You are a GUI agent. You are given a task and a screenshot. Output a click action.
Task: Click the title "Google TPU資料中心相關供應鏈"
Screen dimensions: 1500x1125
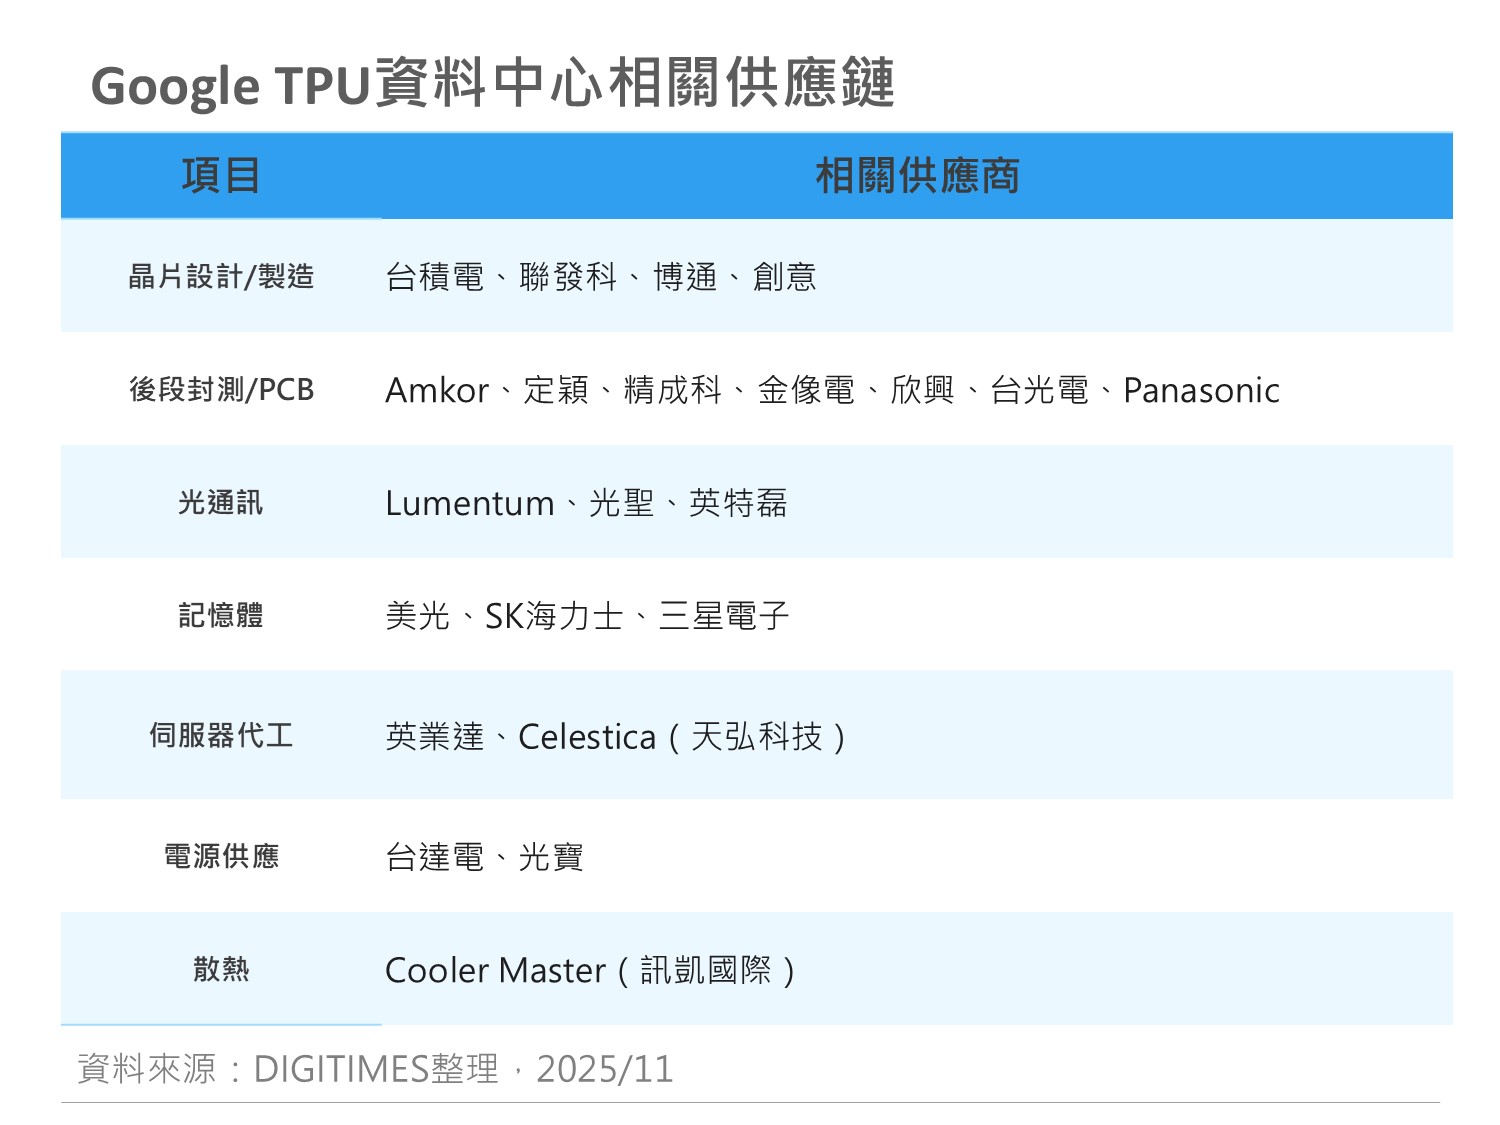point(492,84)
